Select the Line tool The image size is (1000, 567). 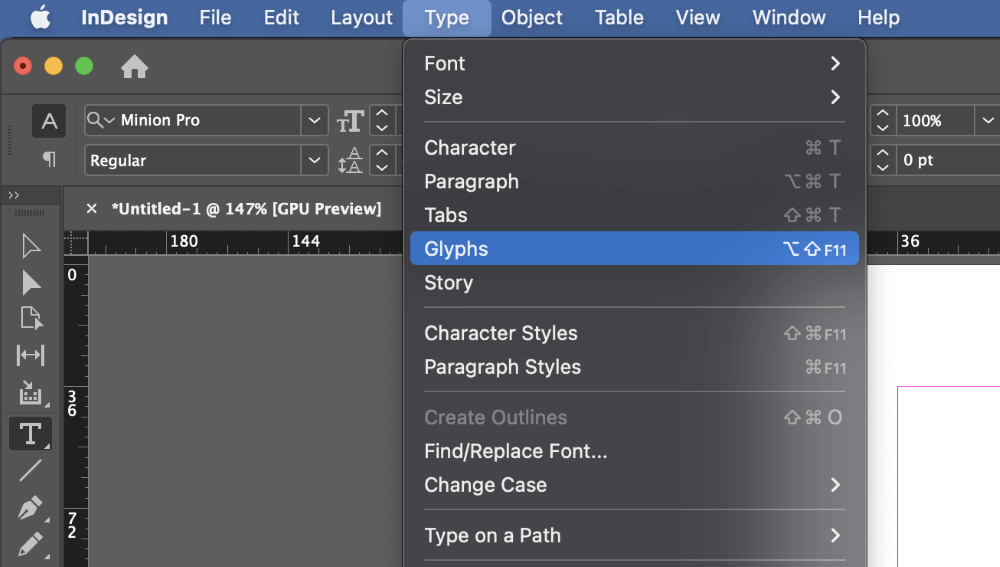point(30,471)
